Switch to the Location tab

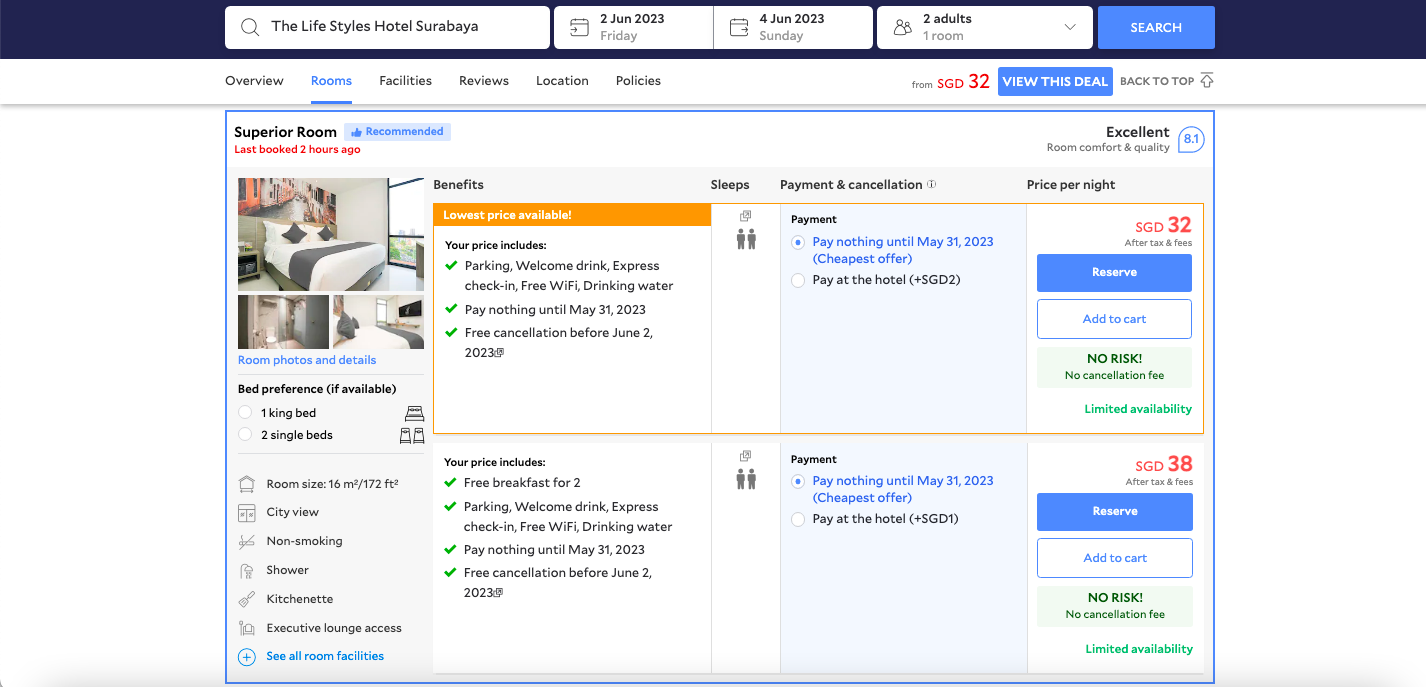pos(562,81)
